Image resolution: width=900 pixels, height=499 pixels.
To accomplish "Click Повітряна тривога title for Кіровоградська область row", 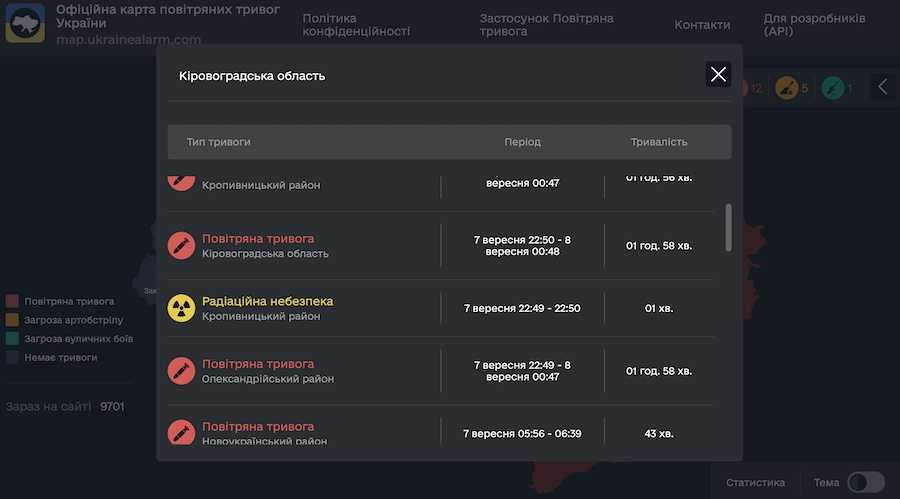I will click(x=258, y=238).
